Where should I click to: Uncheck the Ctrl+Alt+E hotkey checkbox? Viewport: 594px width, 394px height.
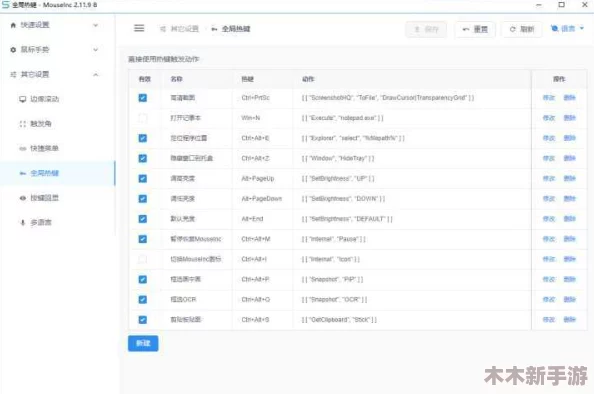[x=142, y=138]
